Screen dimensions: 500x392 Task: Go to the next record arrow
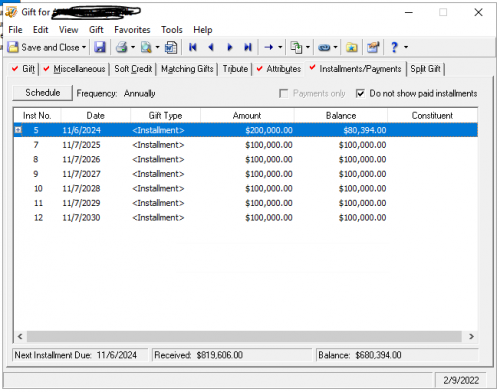point(230,47)
